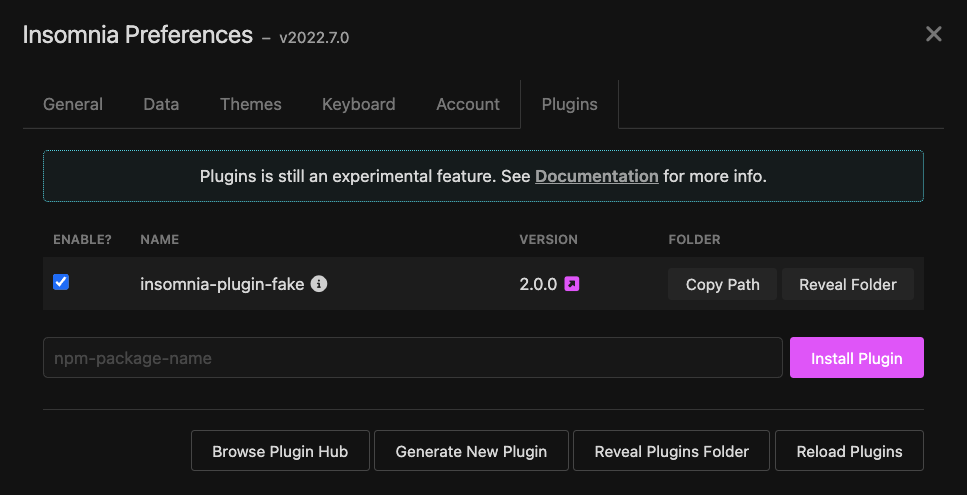Click the Install Plugin button
The image size is (967, 495).
point(856,358)
